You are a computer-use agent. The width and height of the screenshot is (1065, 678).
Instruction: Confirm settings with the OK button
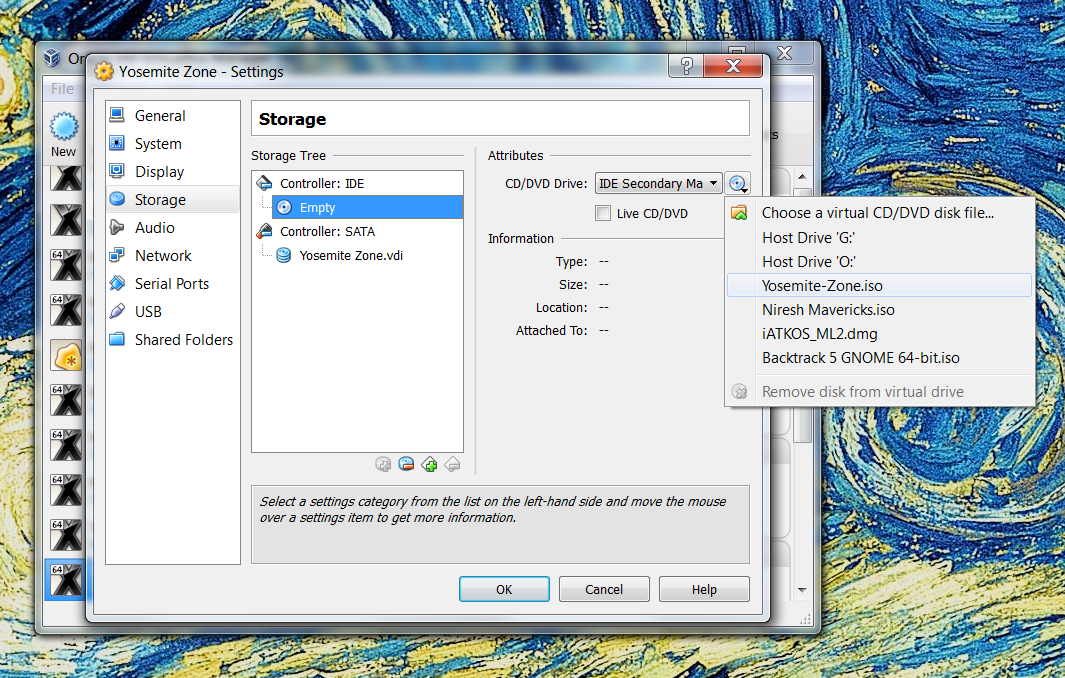click(504, 589)
